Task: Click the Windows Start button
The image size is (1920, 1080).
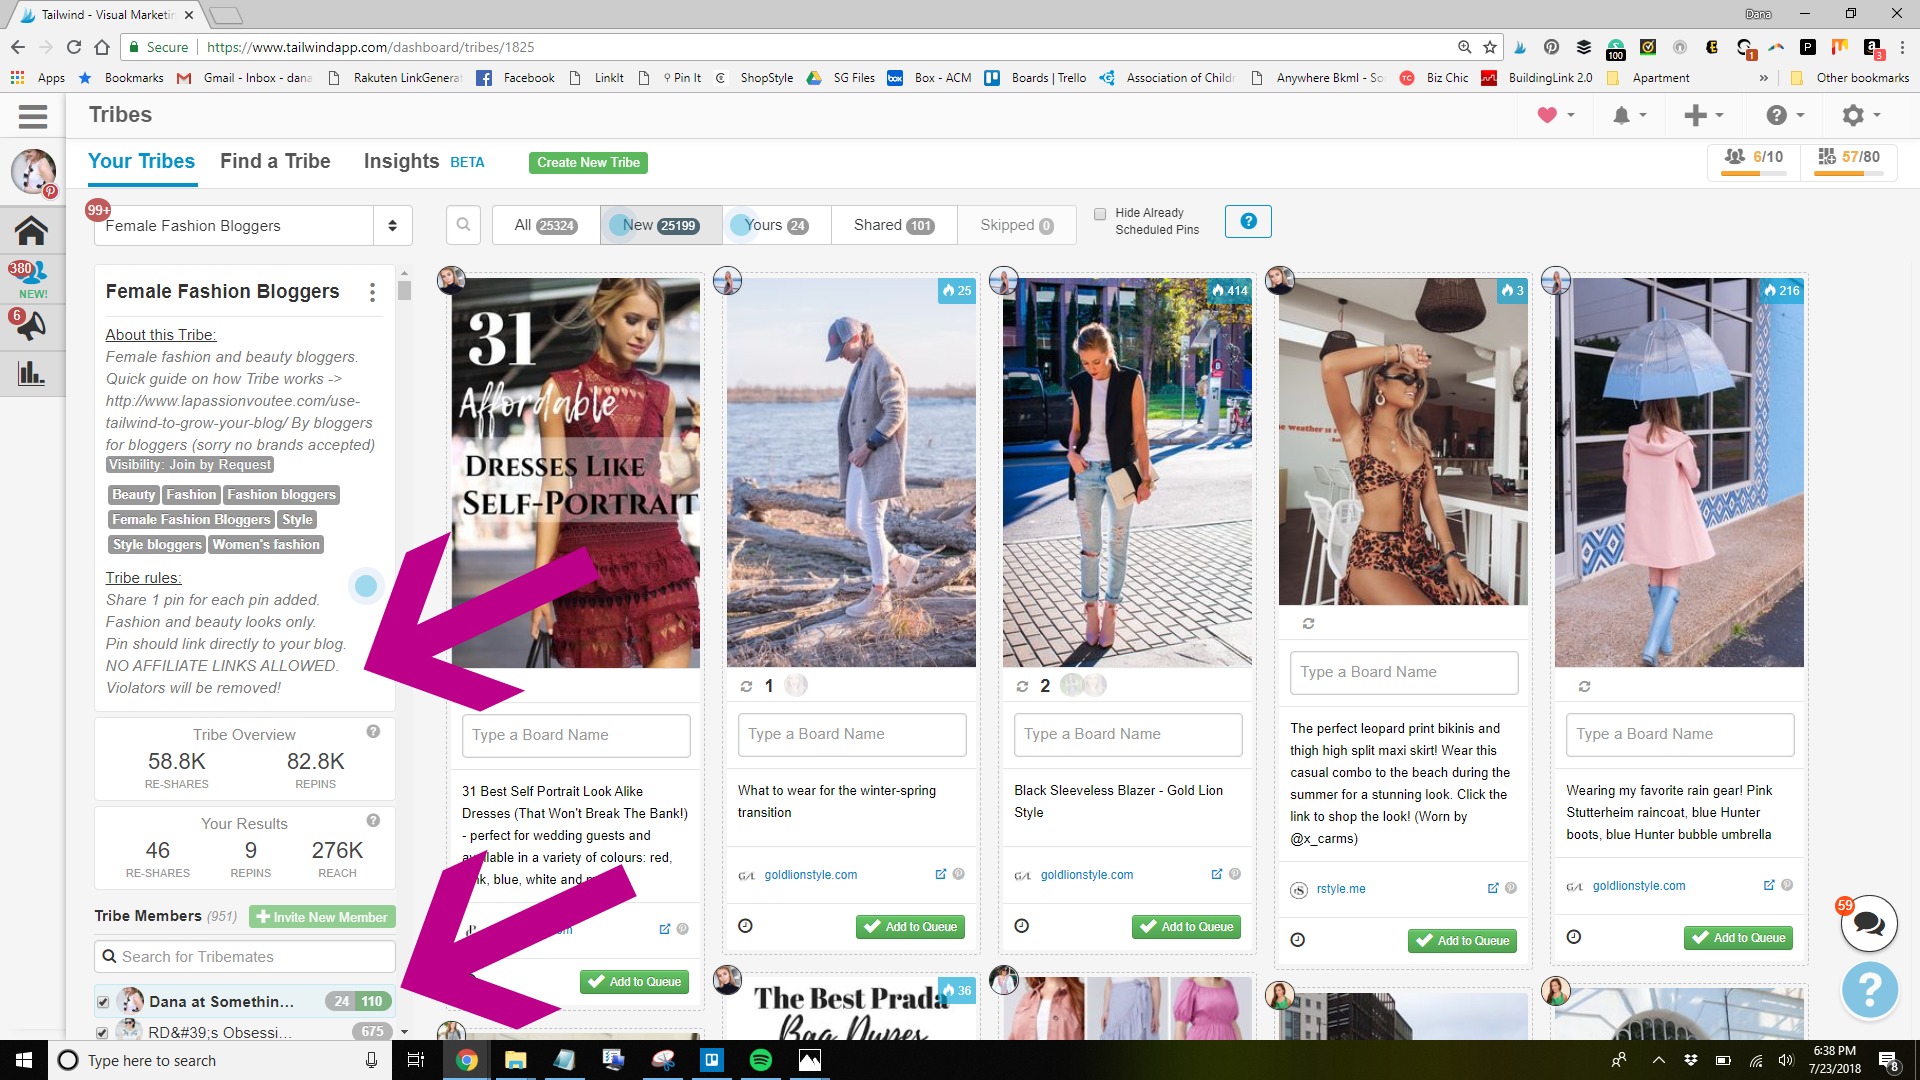Action: click(24, 1060)
